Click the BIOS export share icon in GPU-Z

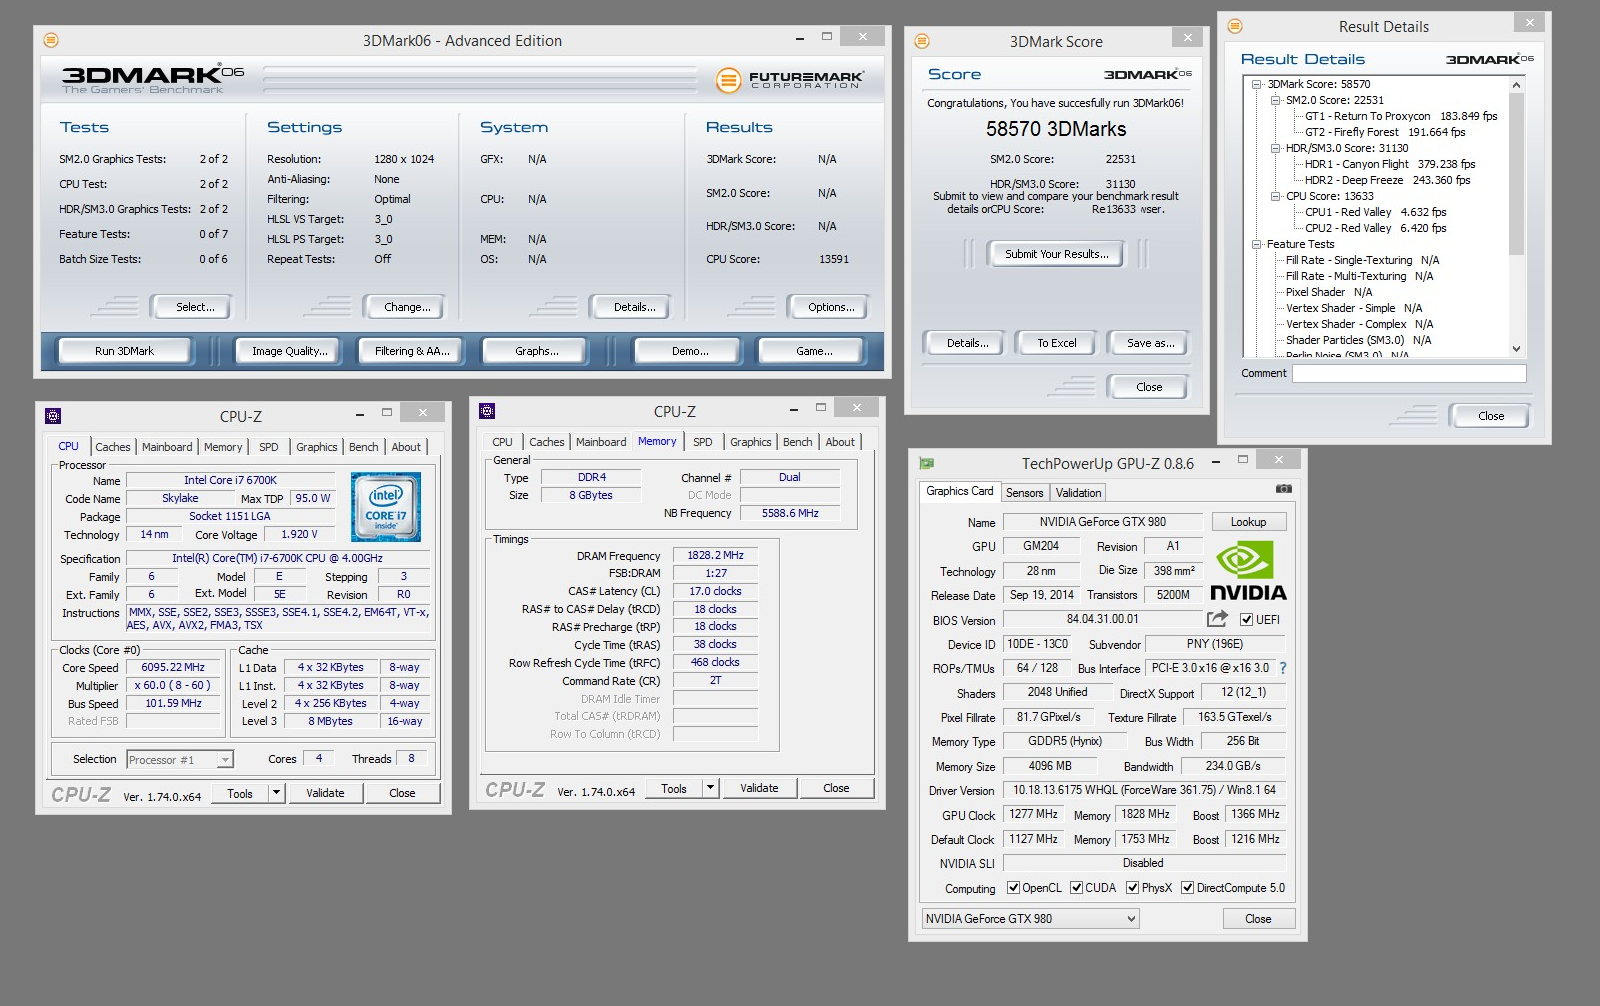pos(1217,619)
